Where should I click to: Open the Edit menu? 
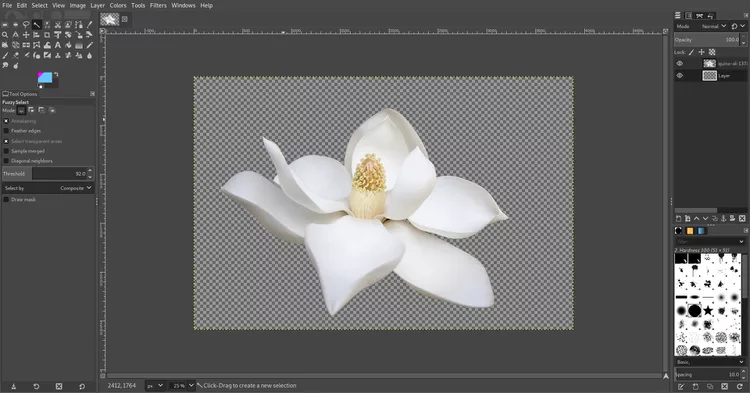[22, 5]
